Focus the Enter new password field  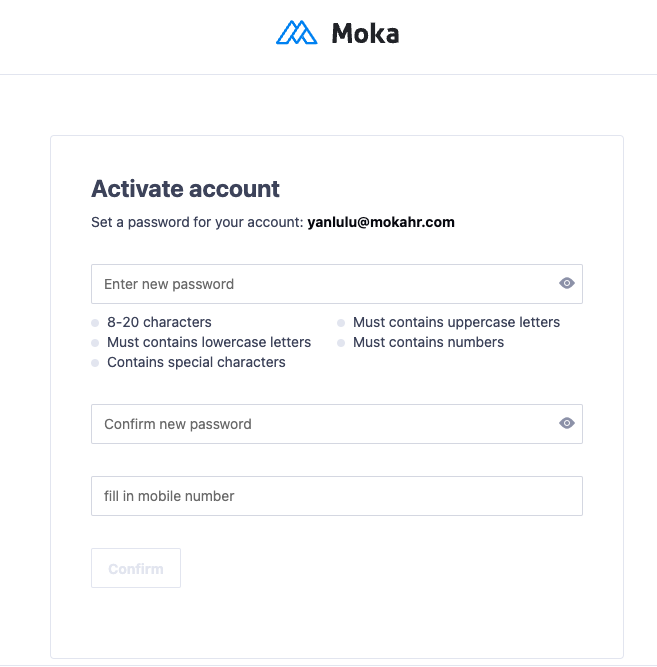click(320, 284)
